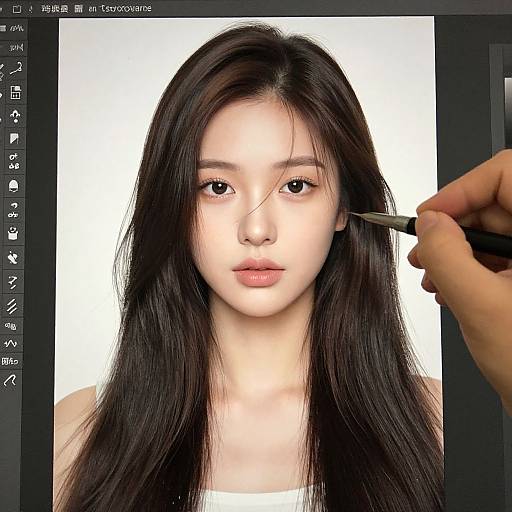Select the tilted eyedropper-like tool icon
This screenshot has width=512, height=512.
13,258
